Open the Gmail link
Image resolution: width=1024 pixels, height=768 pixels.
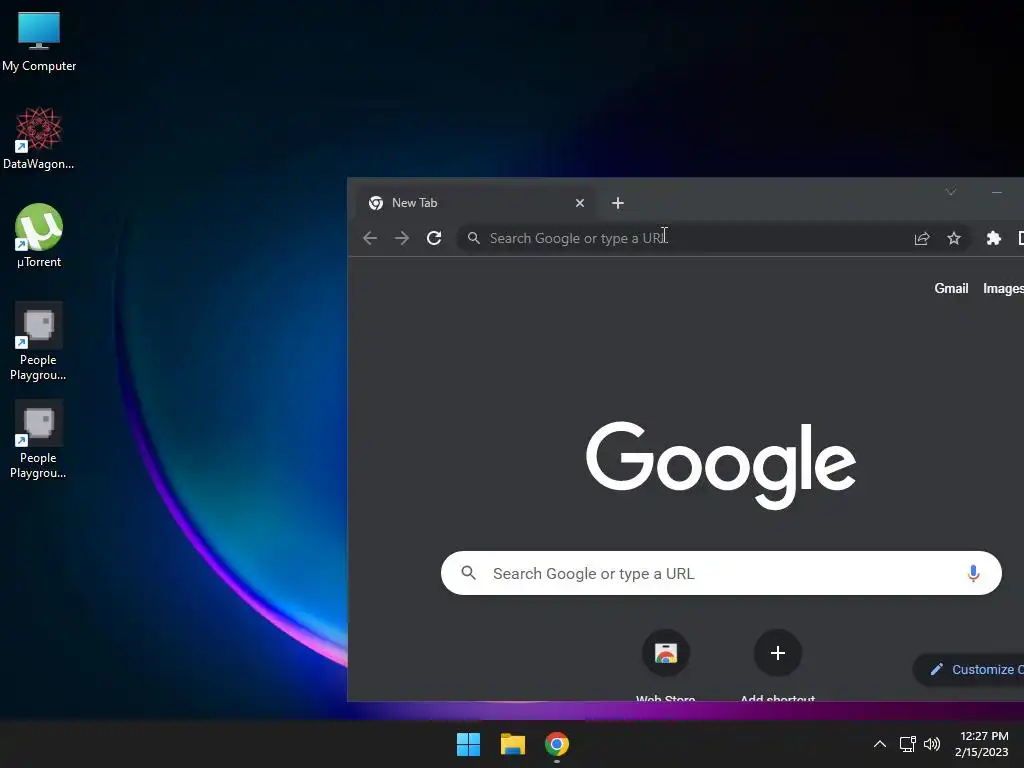click(951, 289)
